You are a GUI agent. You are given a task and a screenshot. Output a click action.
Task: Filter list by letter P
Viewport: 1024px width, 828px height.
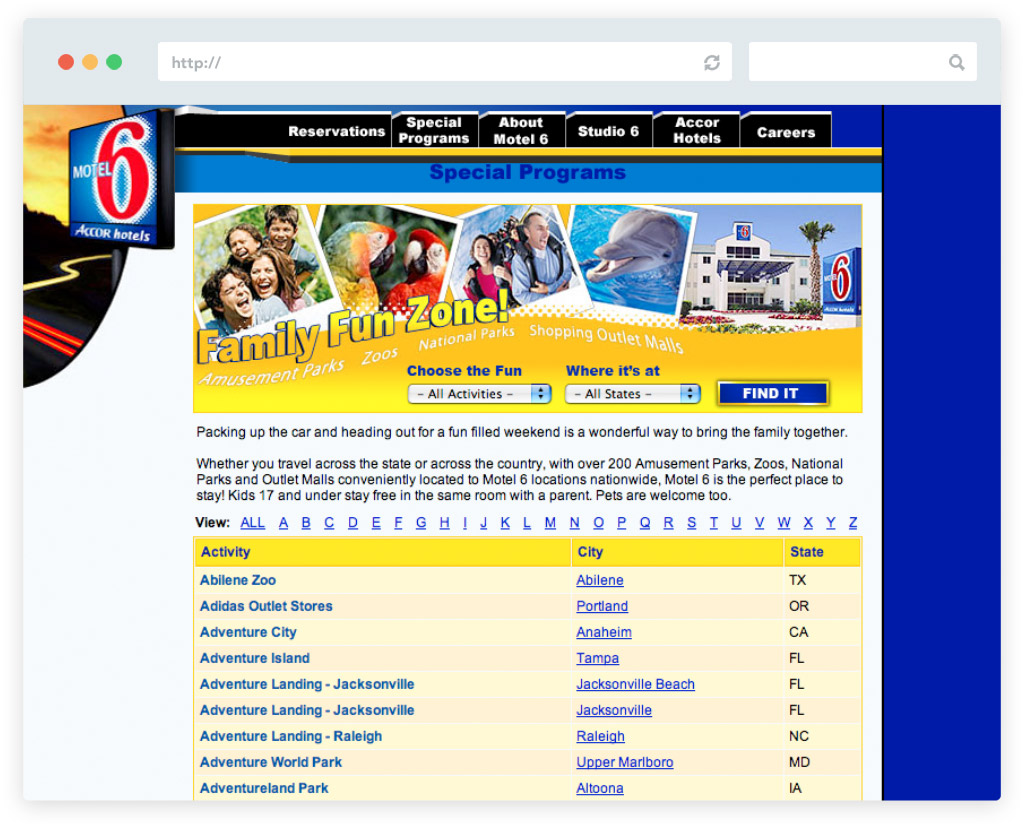[x=621, y=522]
